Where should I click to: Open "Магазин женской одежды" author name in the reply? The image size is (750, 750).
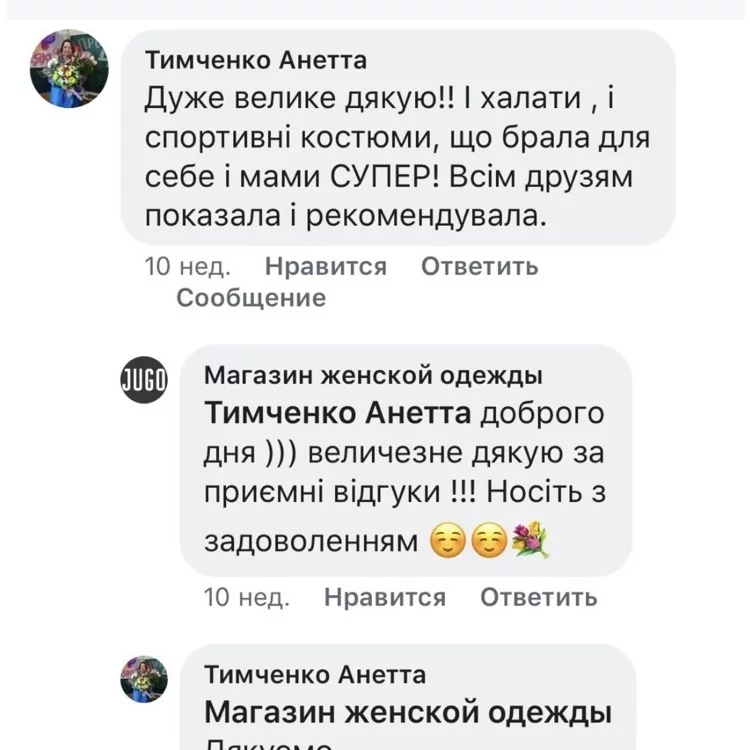373,376
